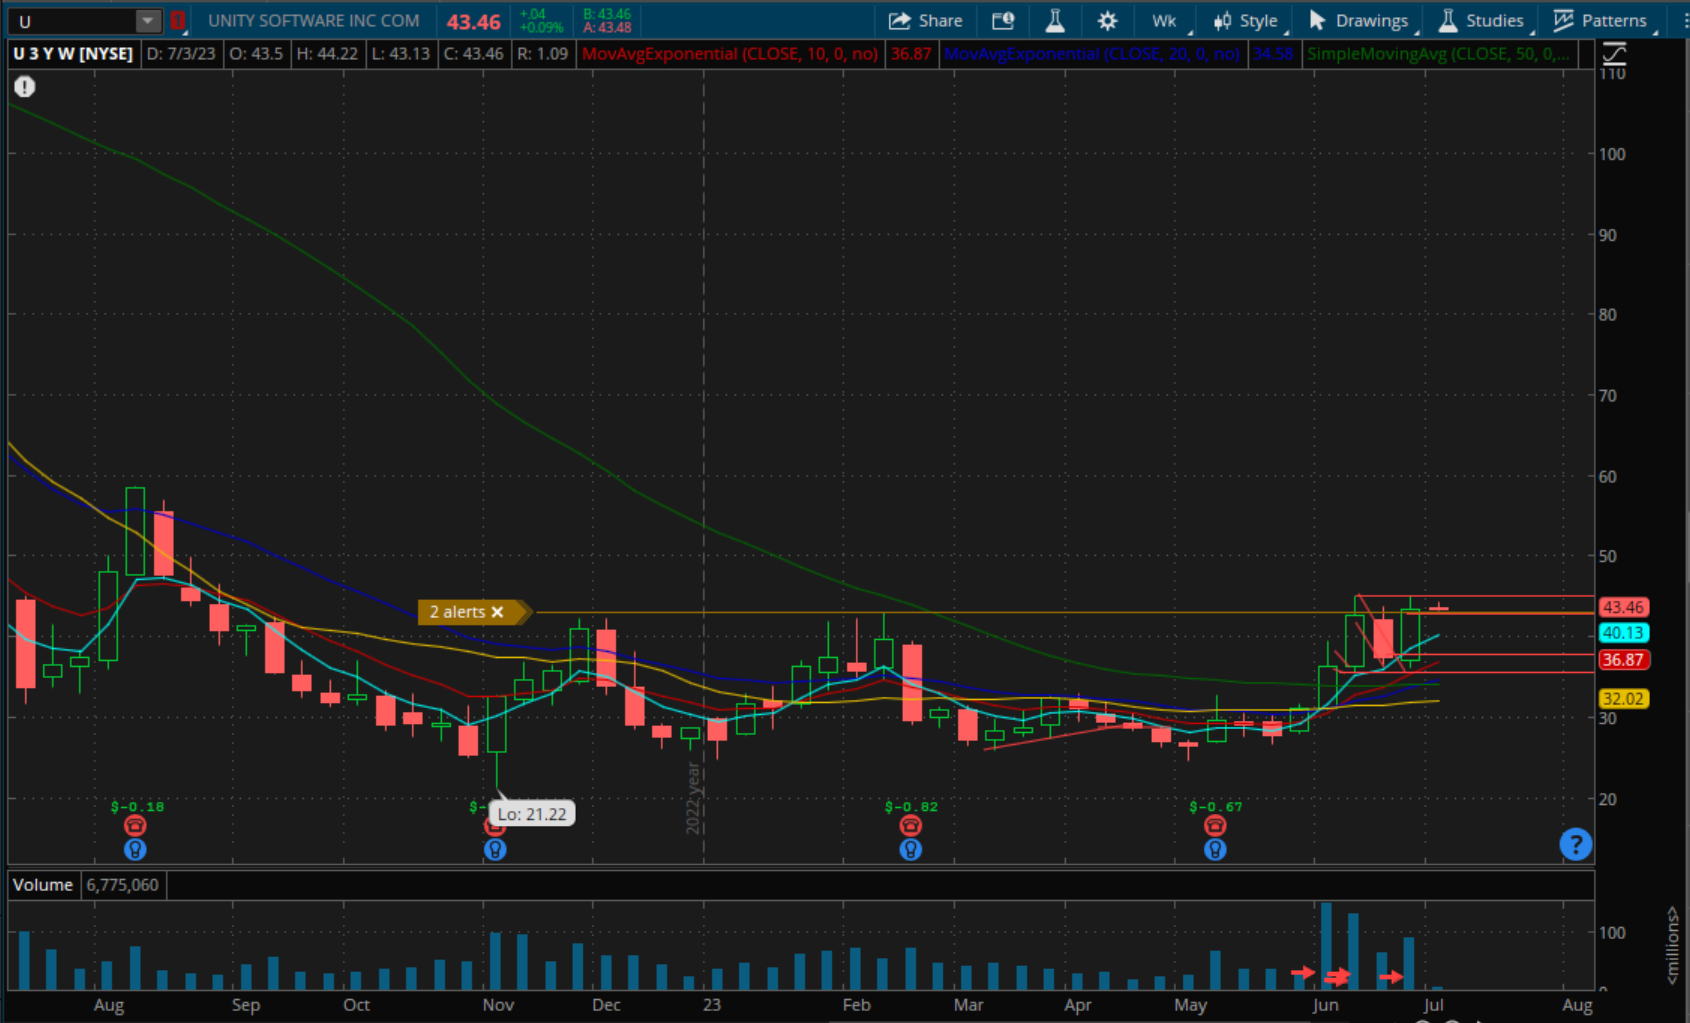Click the August earnings phone icon
Image resolution: width=1690 pixels, height=1023 pixels.
tap(135, 826)
